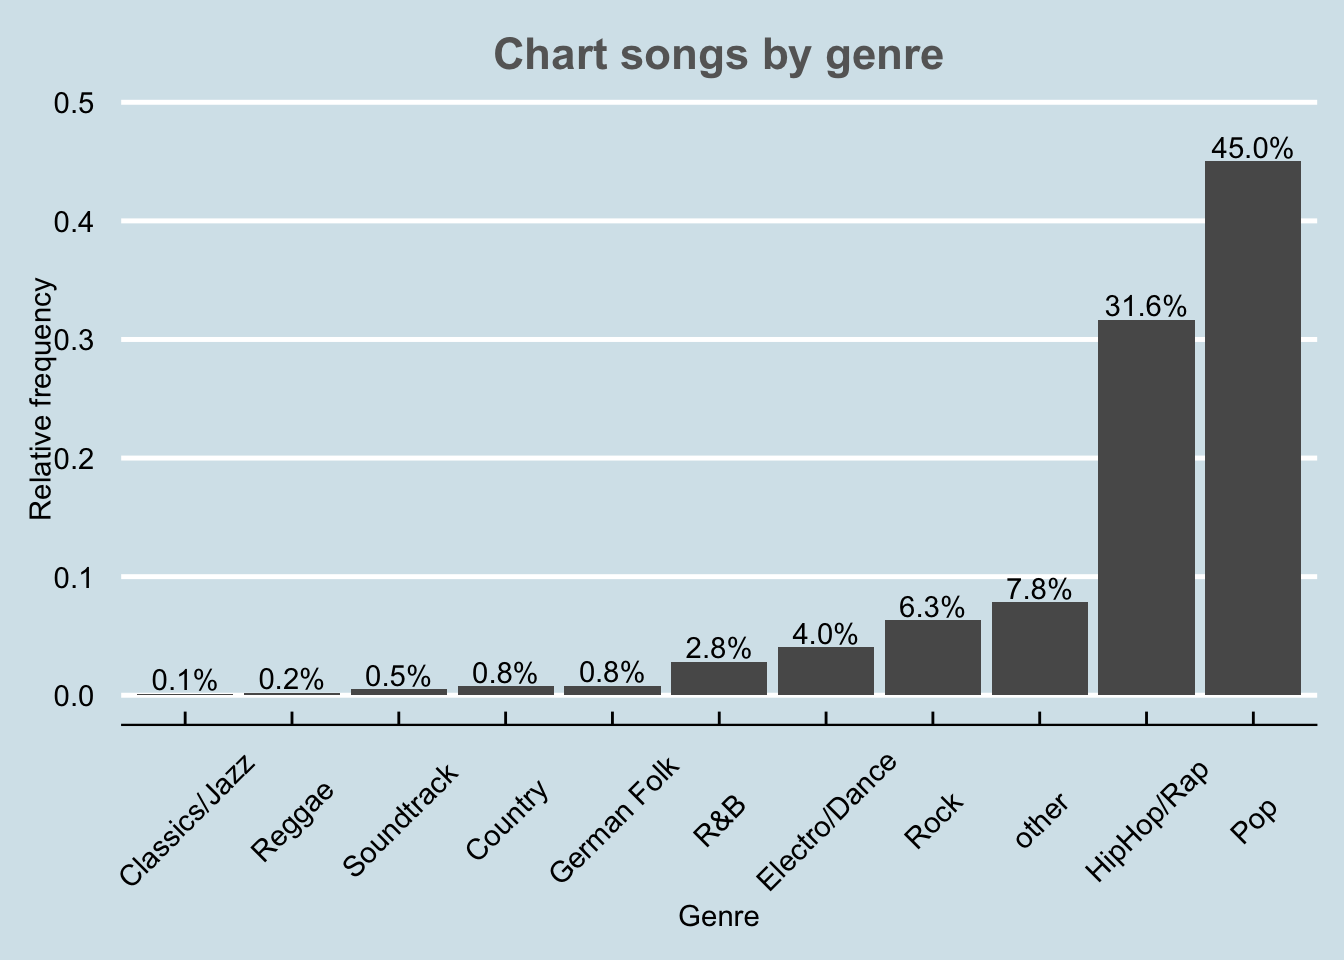The width and height of the screenshot is (1344, 960).
Task: Click the 45.0% value label
Action: [x=1252, y=148]
